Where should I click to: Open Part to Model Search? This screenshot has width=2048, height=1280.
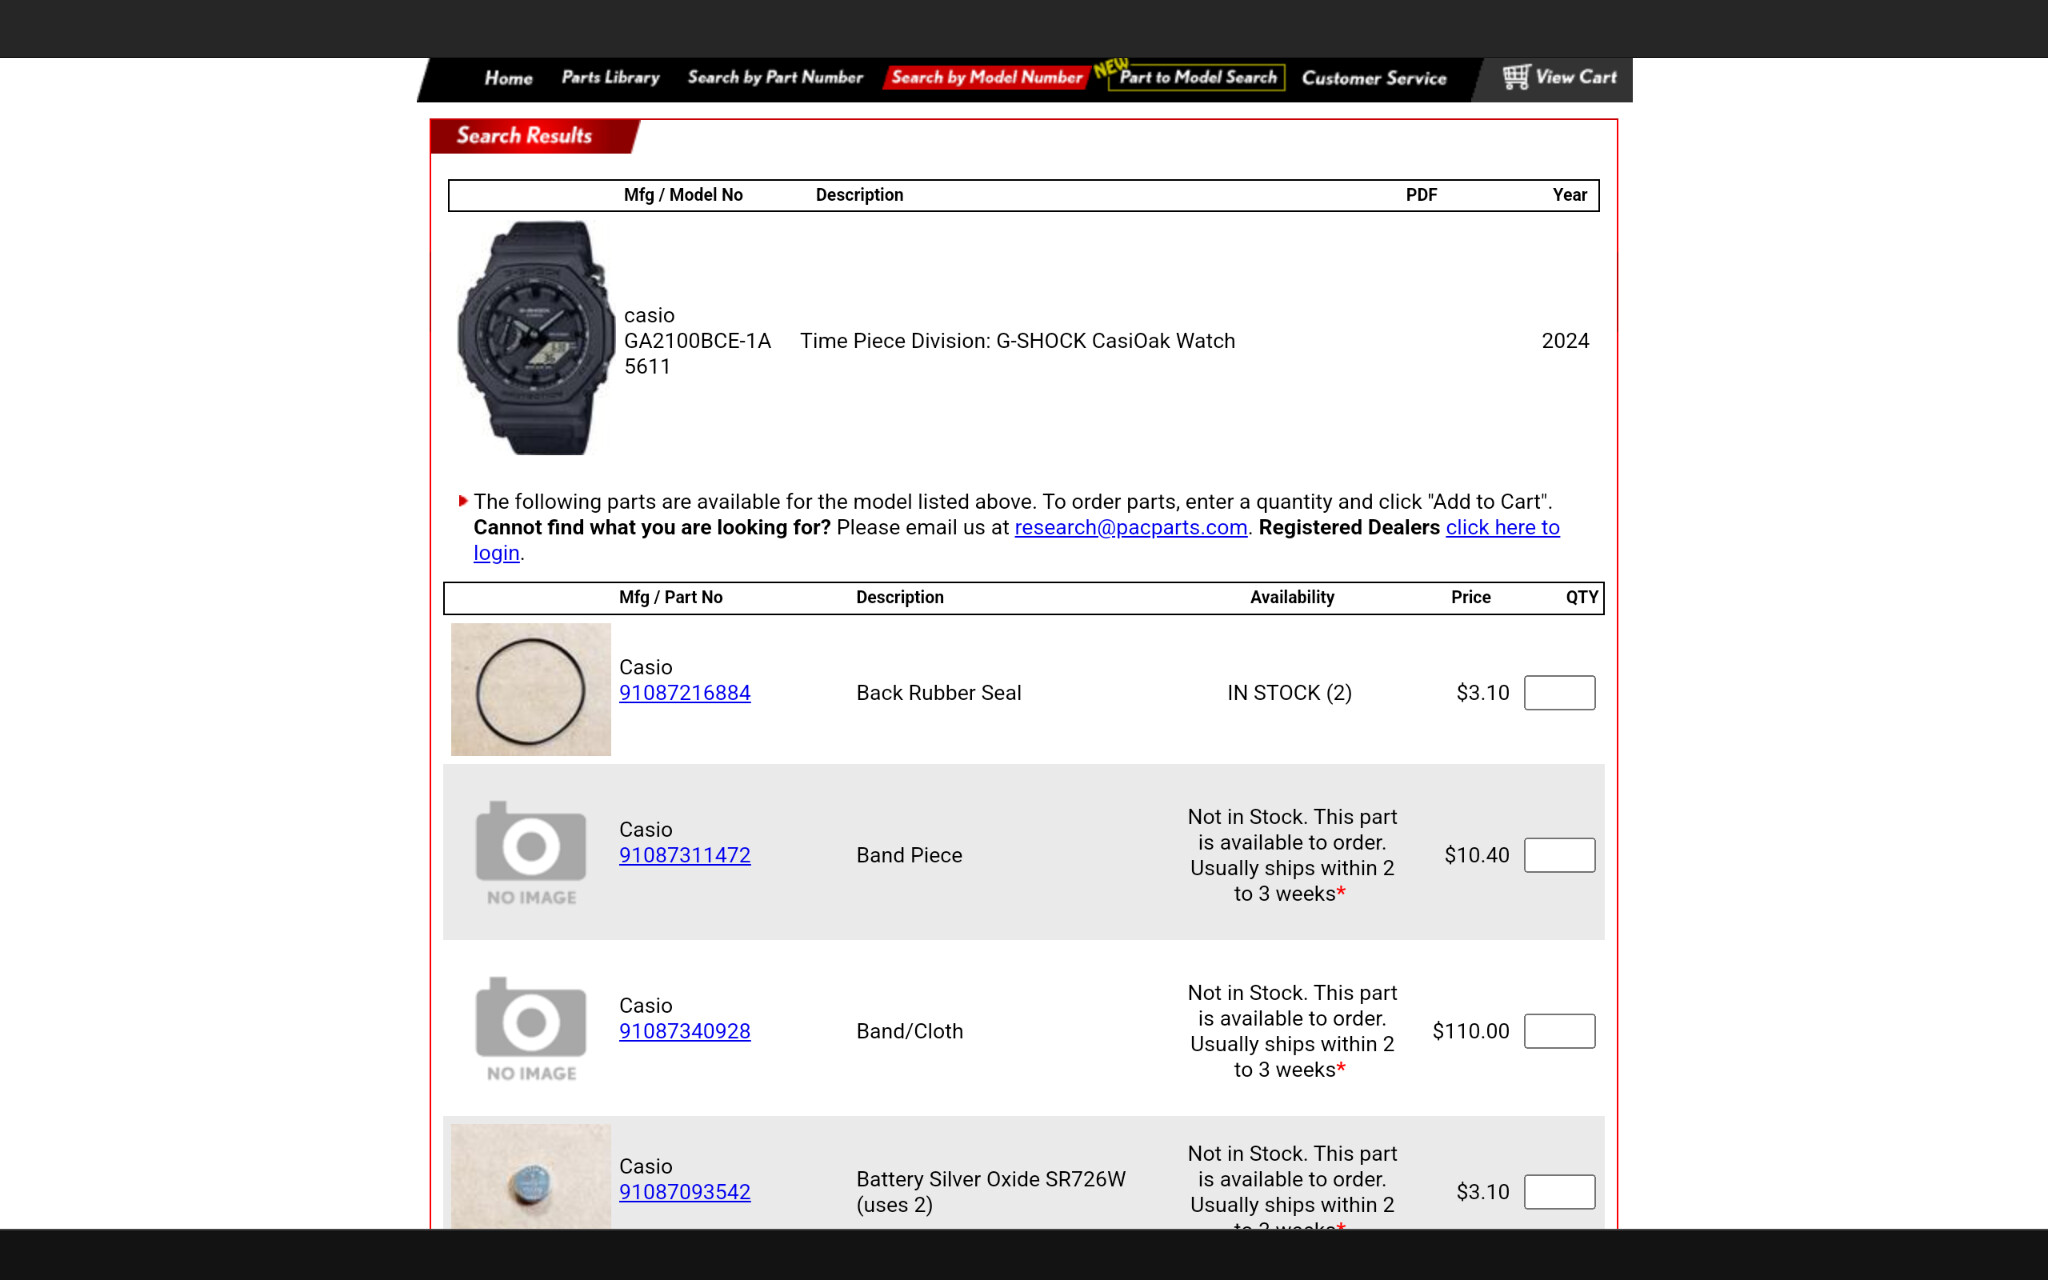click(x=1197, y=77)
